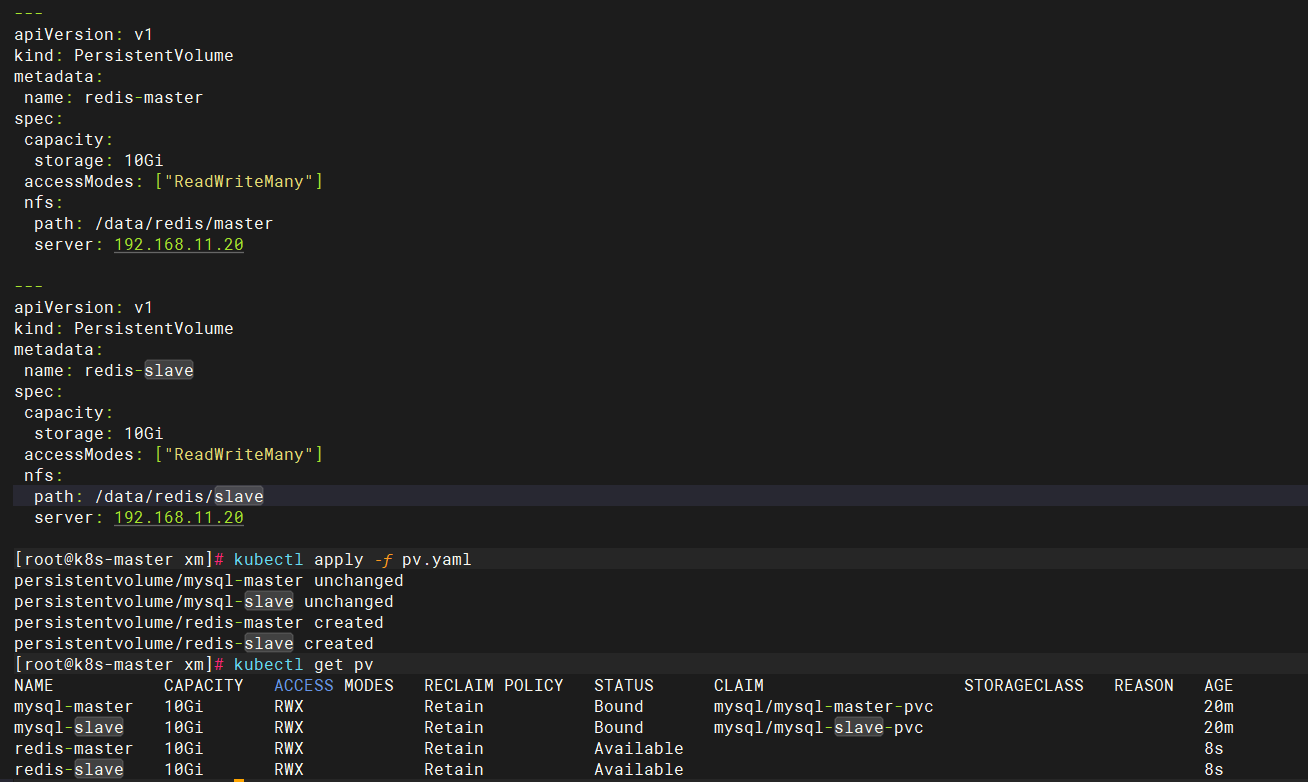The height and width of the screenshot is (782, 1308).
Task: Click 10Gi capacity in the mysql-master row
Action: [x=184, y=706]
